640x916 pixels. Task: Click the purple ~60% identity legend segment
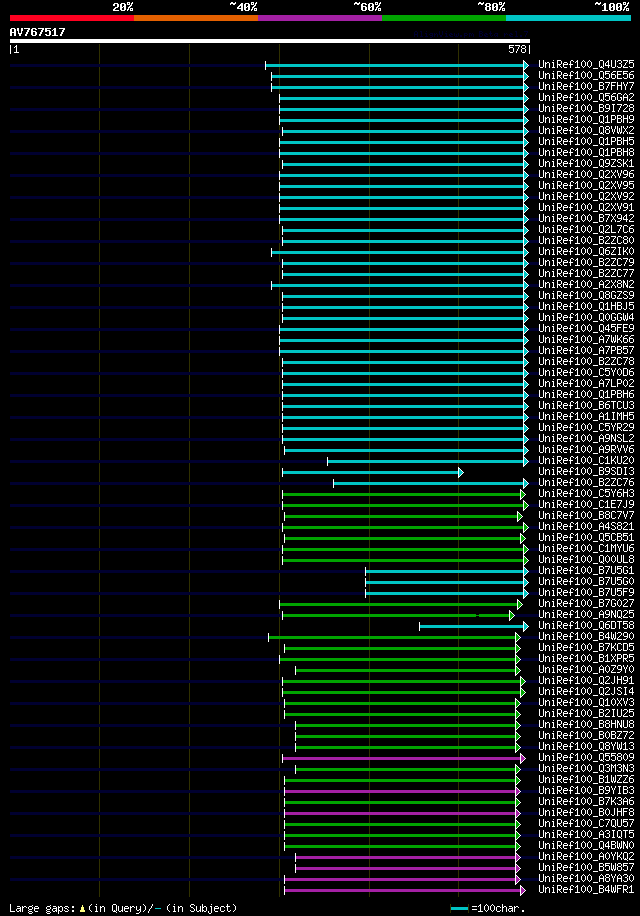click(x=320, y=18)
